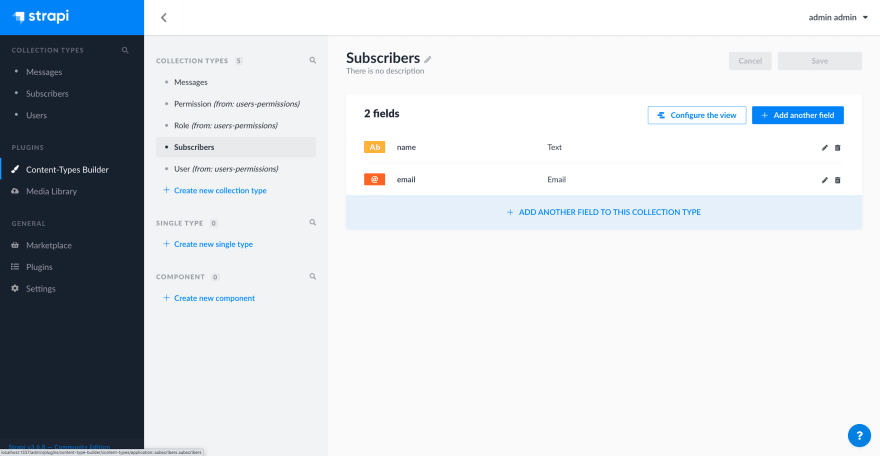This screenshot has height=456, width=880.
Task: Click the Cancel button
Action: (x=750, y=61)
